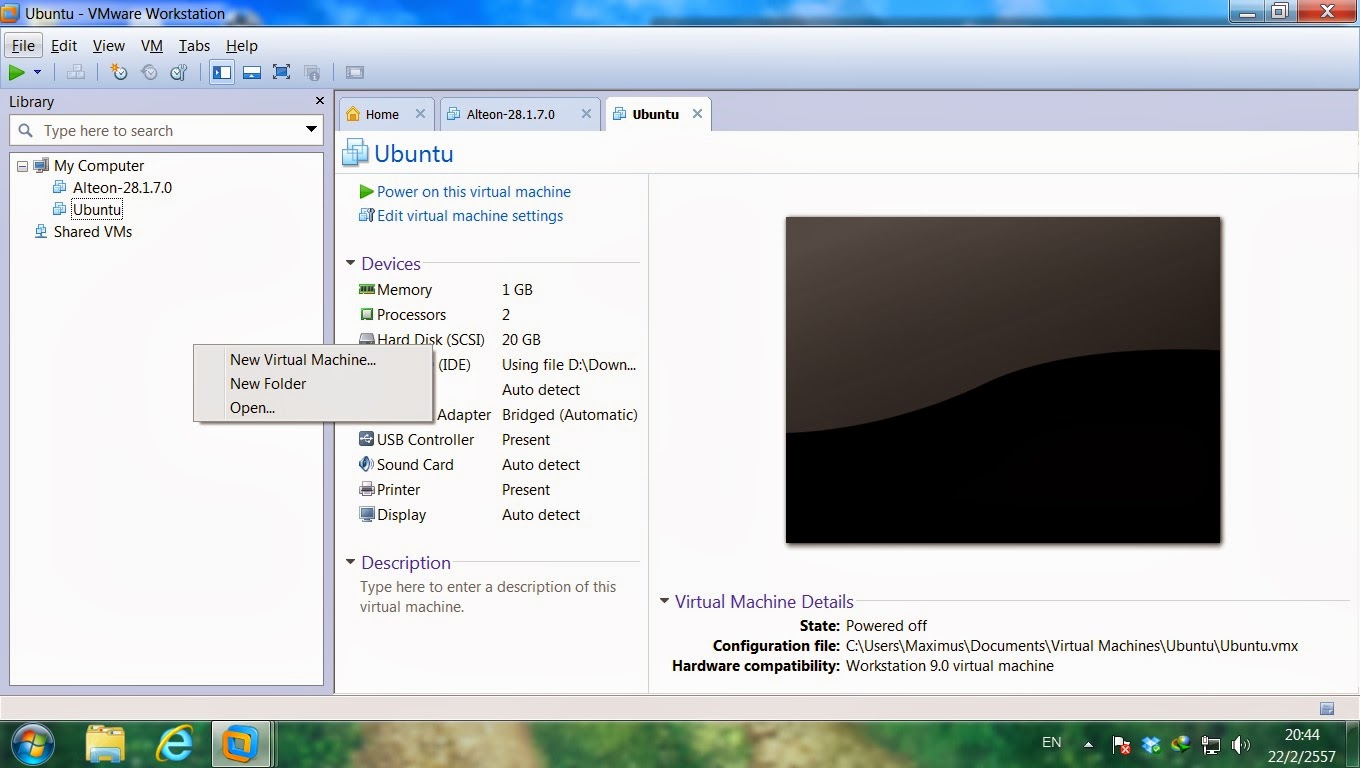Click the Revert to snapshot toolbar icon
This screenshot has width=1360, height=768.
click(x=149, y=72)
